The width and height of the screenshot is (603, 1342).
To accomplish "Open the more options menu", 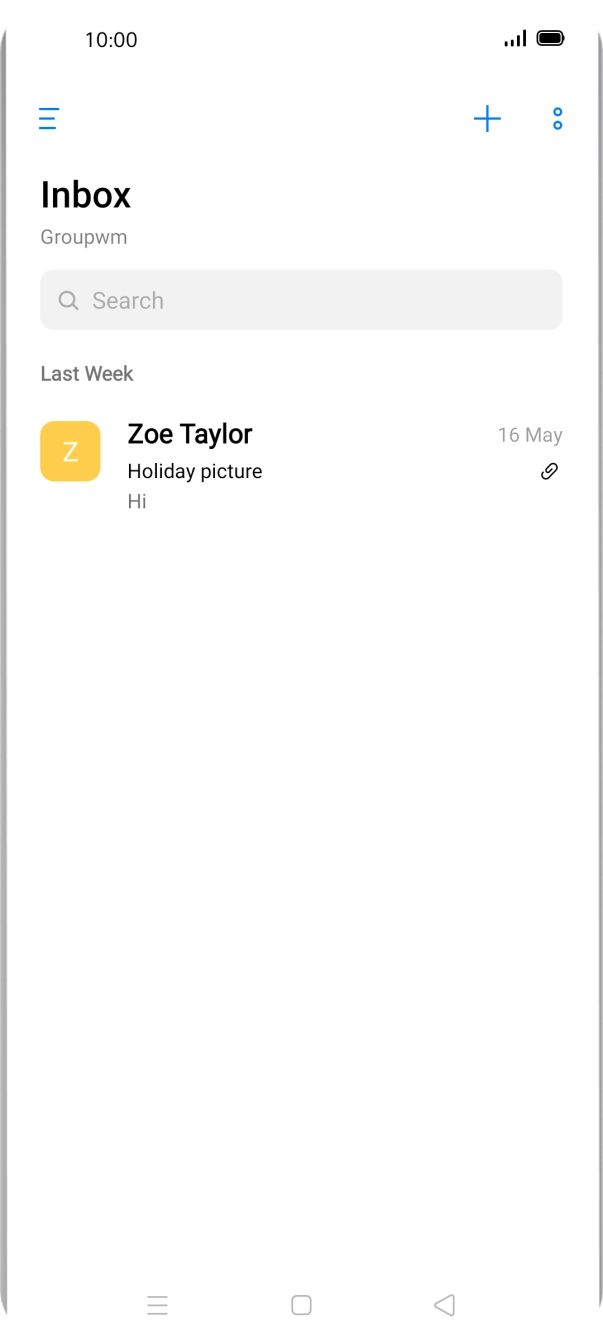I will tap(557, 119).
